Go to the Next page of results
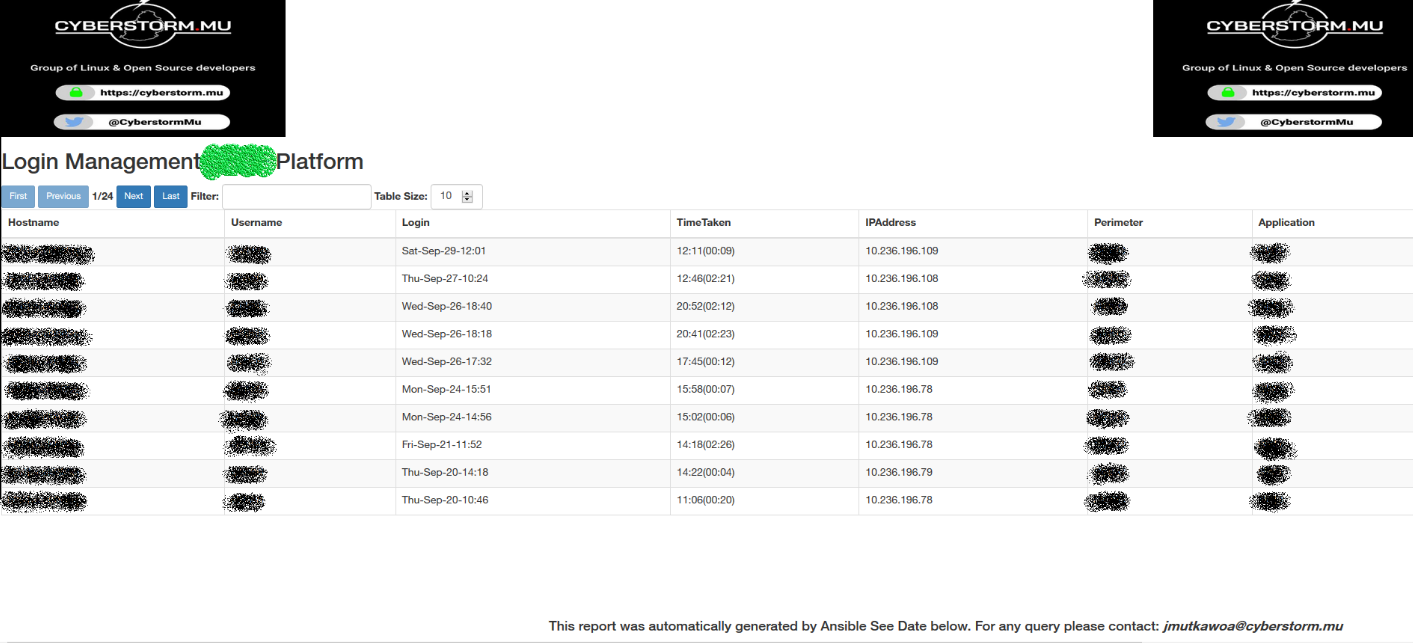 click(x=133, y=197)
